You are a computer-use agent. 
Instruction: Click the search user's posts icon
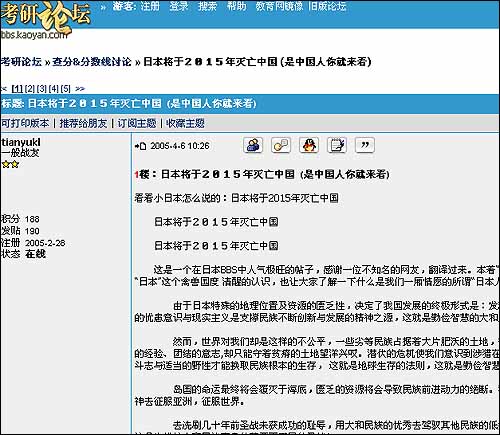(x=281, y=145)
